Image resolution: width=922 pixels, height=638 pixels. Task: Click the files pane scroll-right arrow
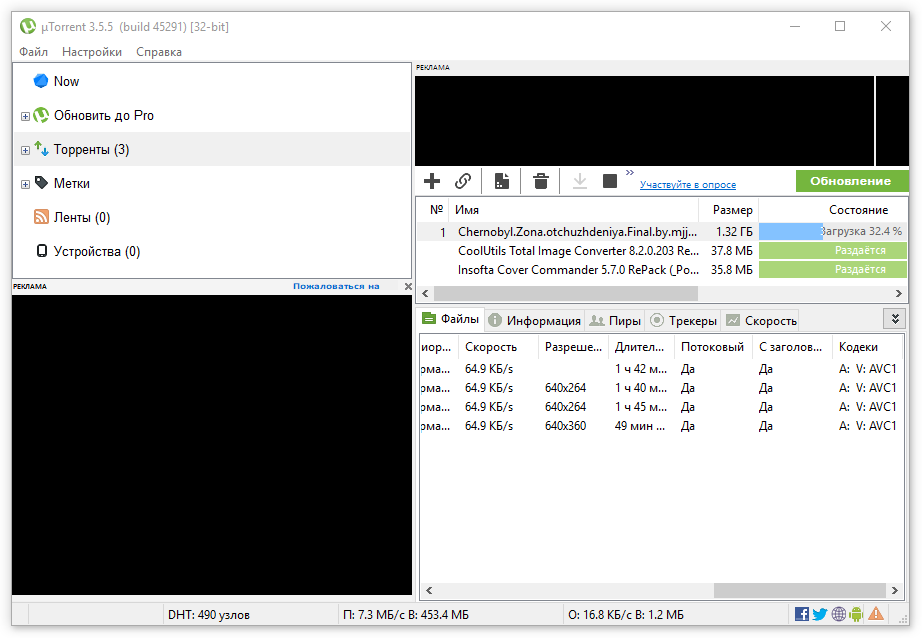click(894, 590)
